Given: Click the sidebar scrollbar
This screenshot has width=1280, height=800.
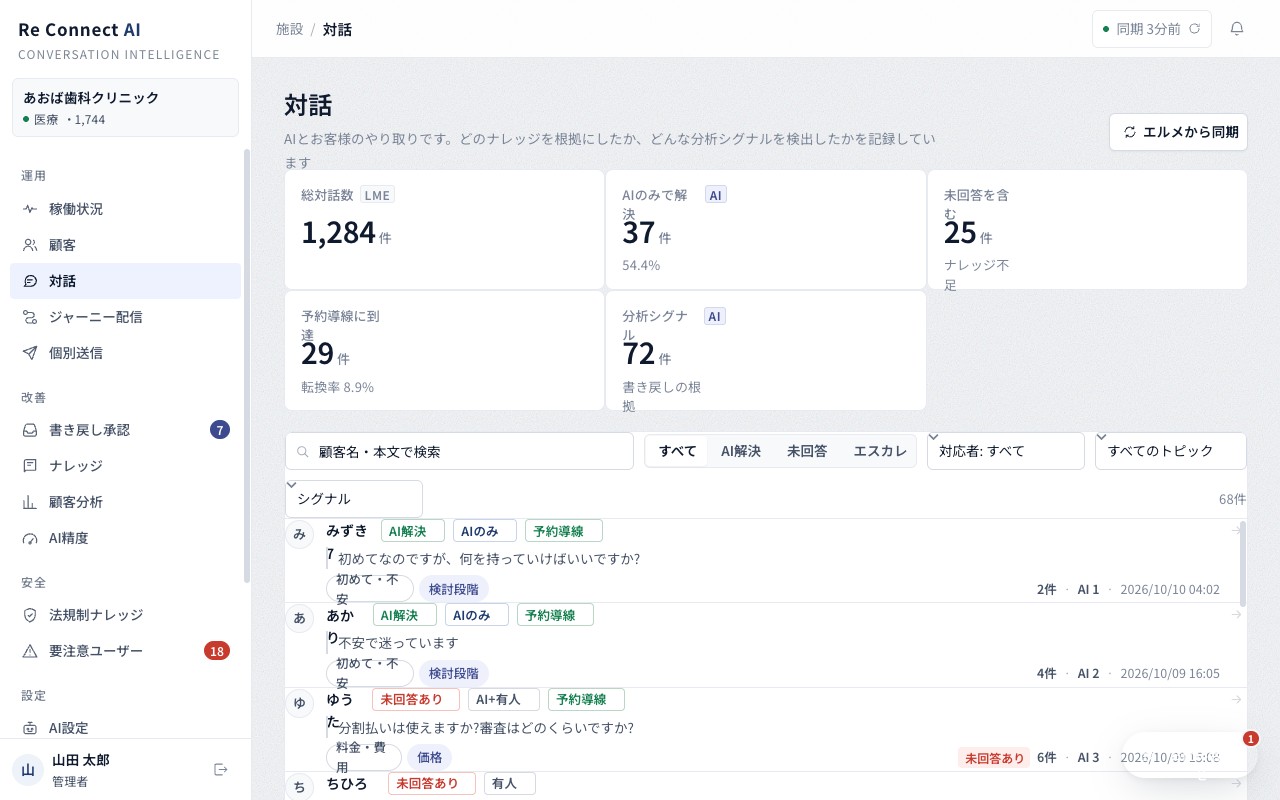Looking at the screenshot, I should click(247, 365).
